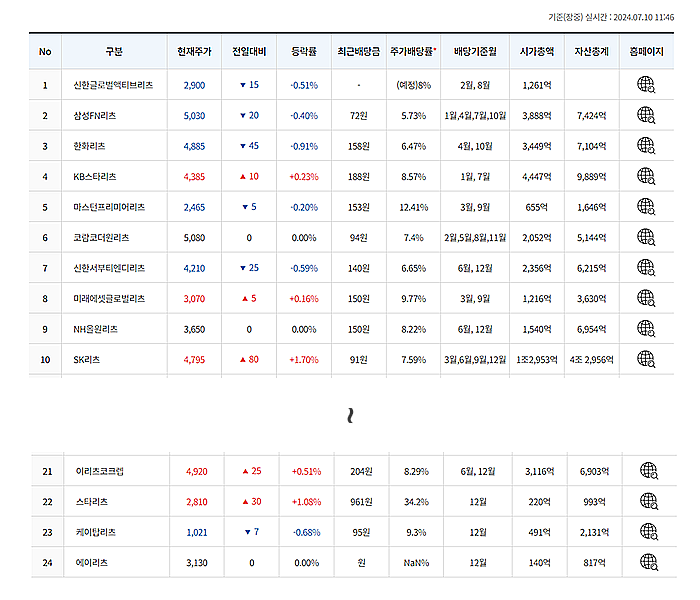Screen dimensions: 700x600
Task: Click the +1.70% change rate
Action: pyautogui.click(x=304, y=360)
